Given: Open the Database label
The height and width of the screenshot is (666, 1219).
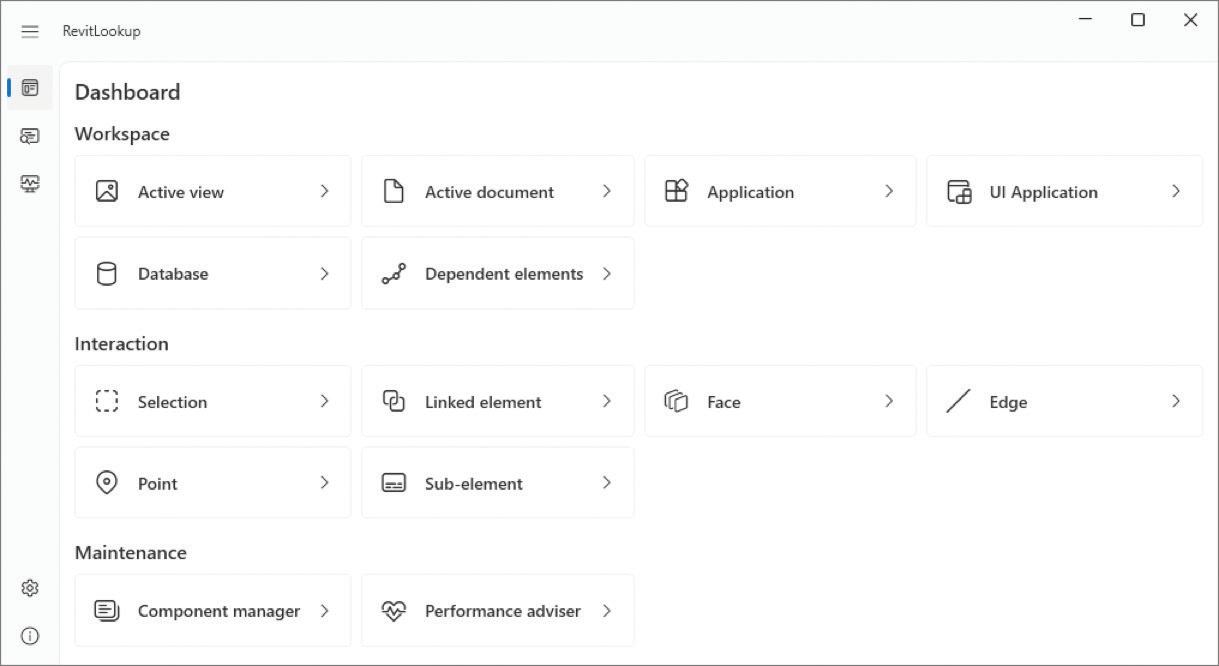Looking at the screenshot, I should tap(173, 274).
